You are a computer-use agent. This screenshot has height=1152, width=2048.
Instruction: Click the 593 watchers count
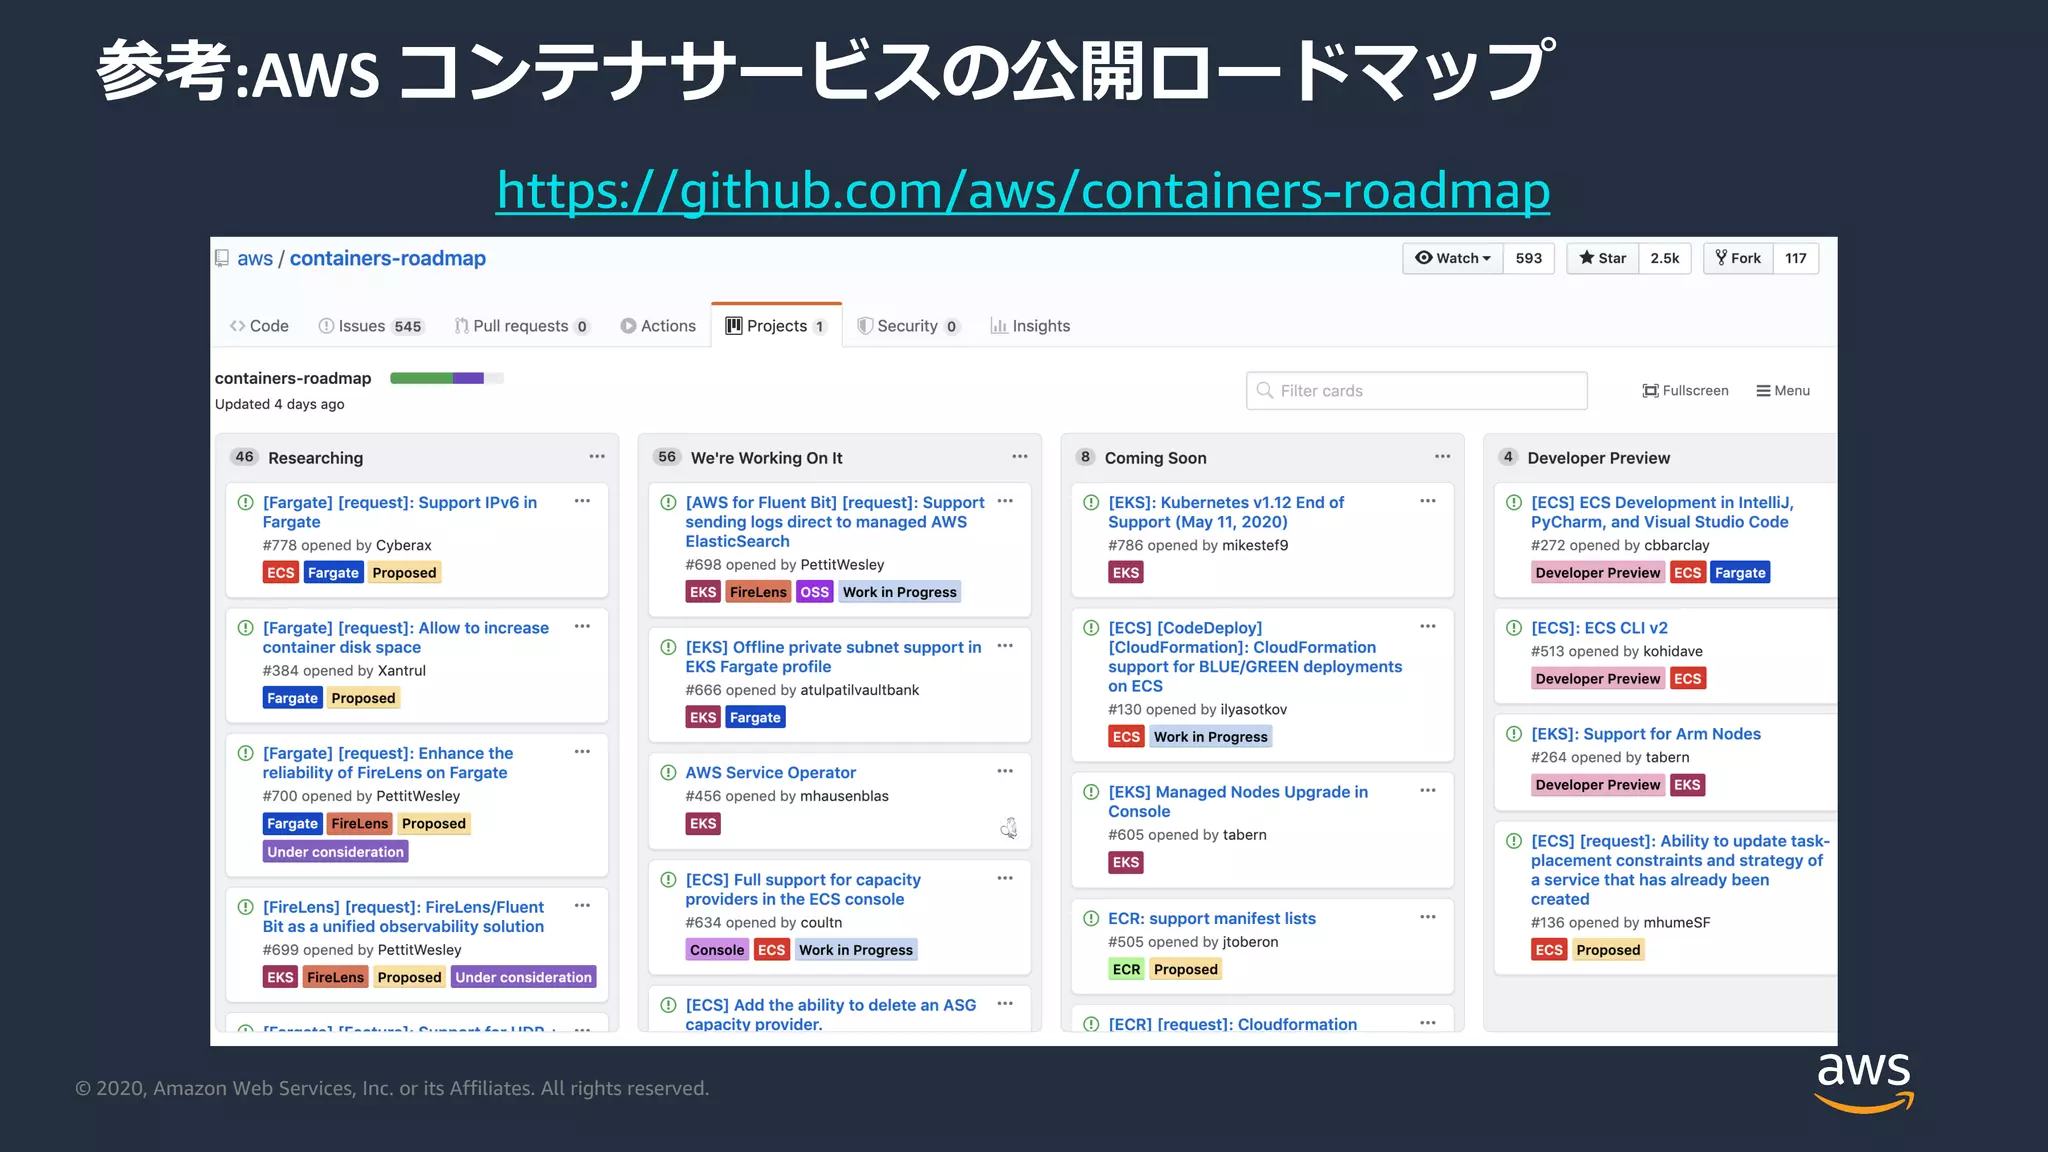1528,258
